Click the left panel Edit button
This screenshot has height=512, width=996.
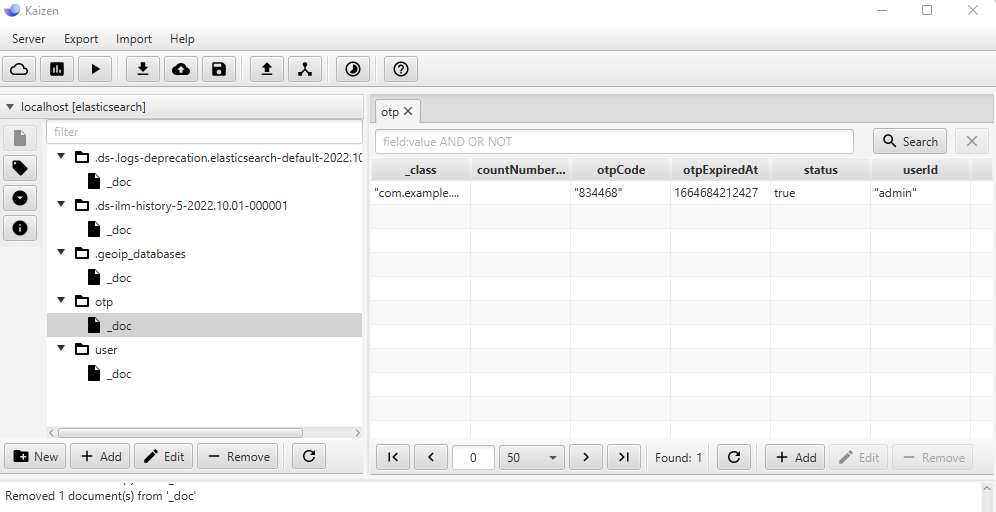click(163, 456)
